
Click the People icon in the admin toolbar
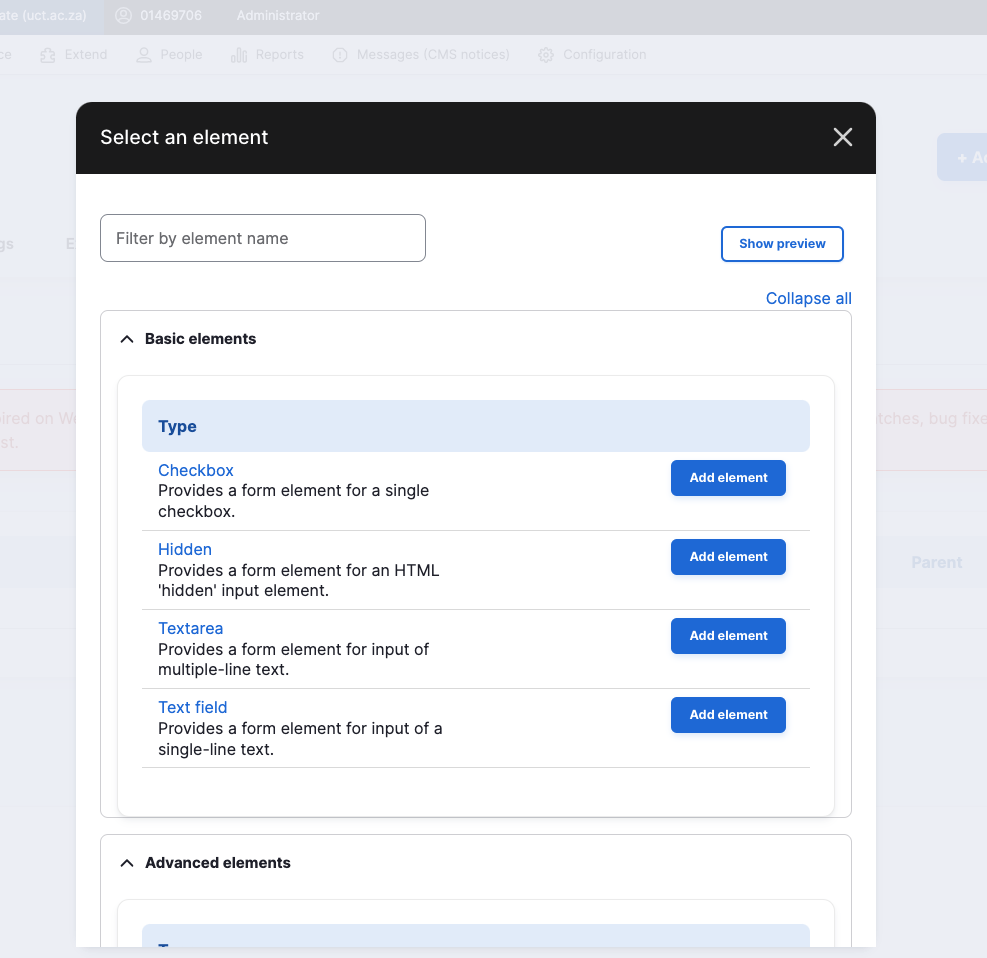pyautogui.click(x=142, y=55)
